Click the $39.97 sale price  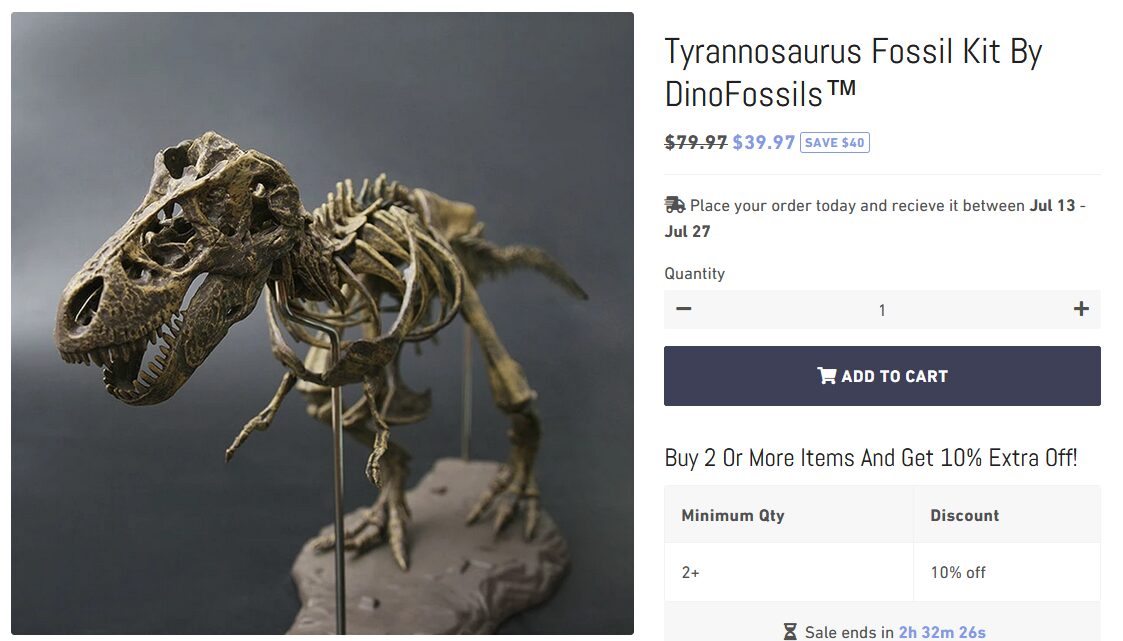click(763, 142)
